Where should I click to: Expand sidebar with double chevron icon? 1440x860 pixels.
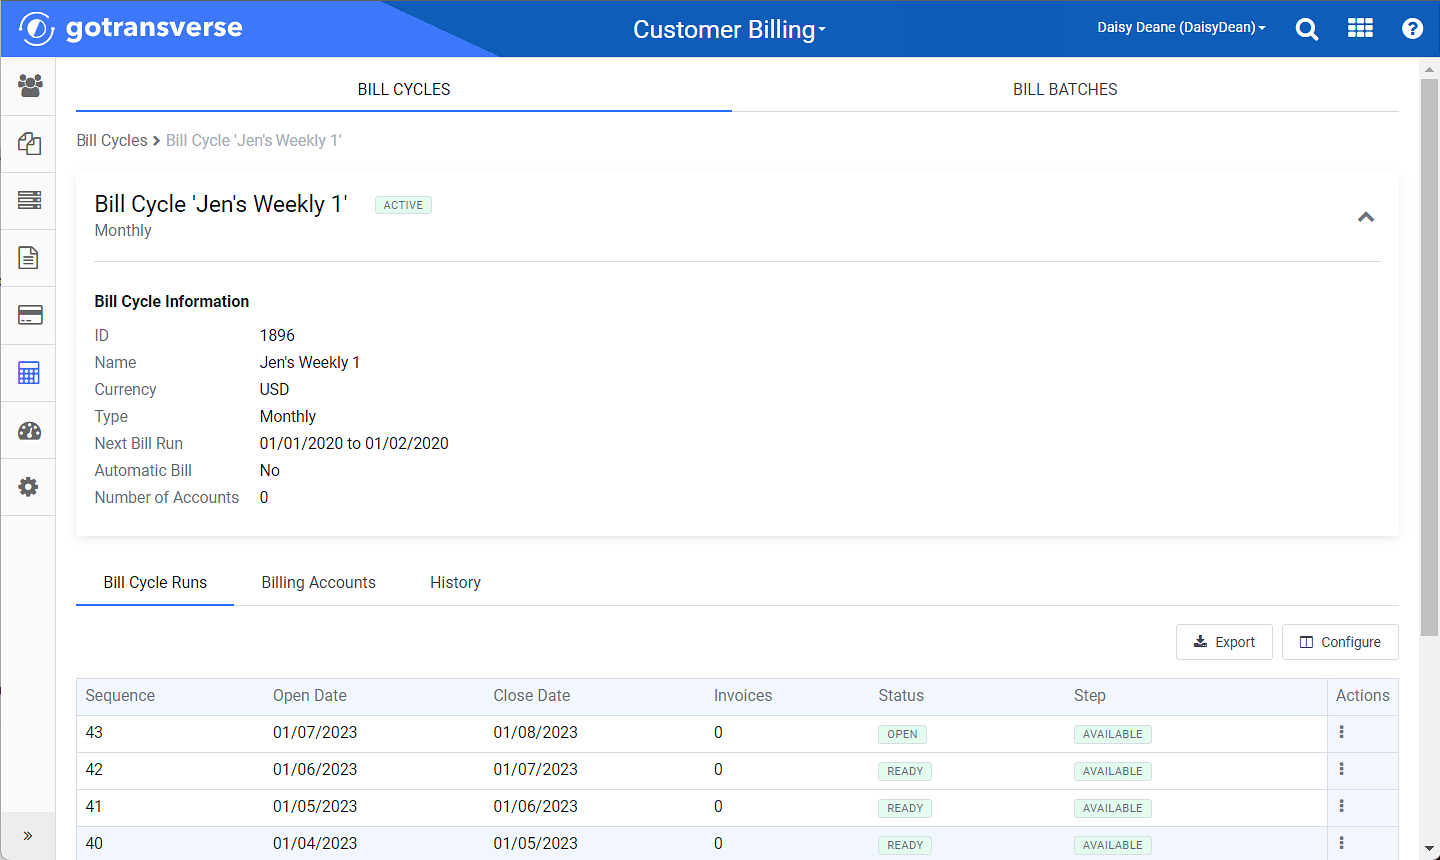[x=28, y=836]
